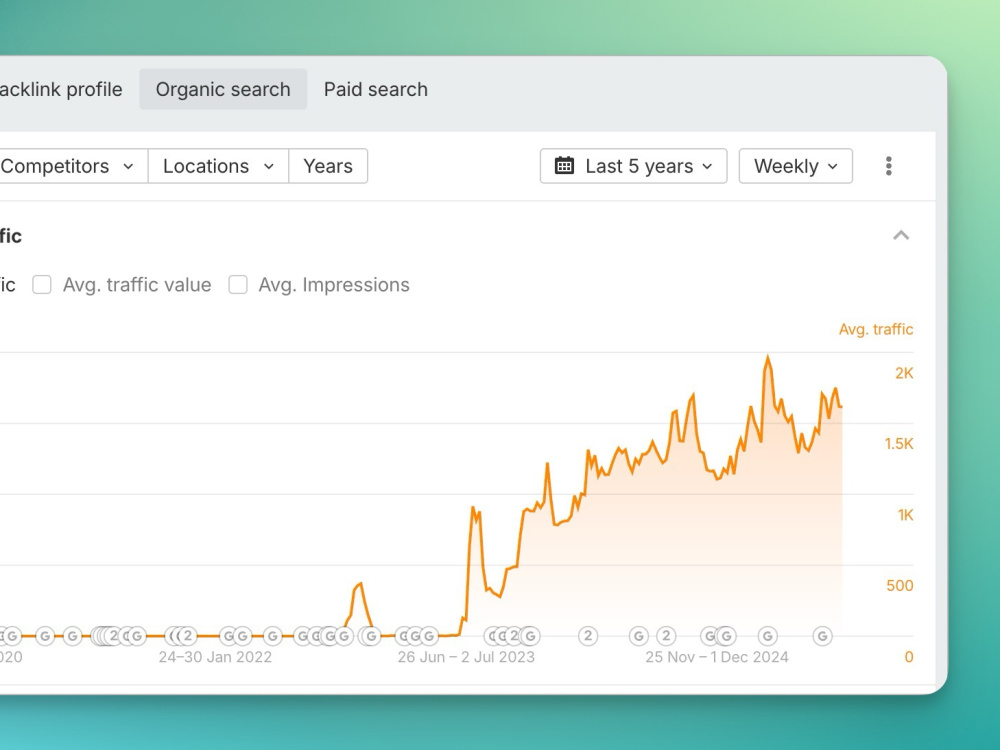Click the last Google update marker on right
Image resolution: width=1000 pixels, height=750 pixels.
point(823,636)
